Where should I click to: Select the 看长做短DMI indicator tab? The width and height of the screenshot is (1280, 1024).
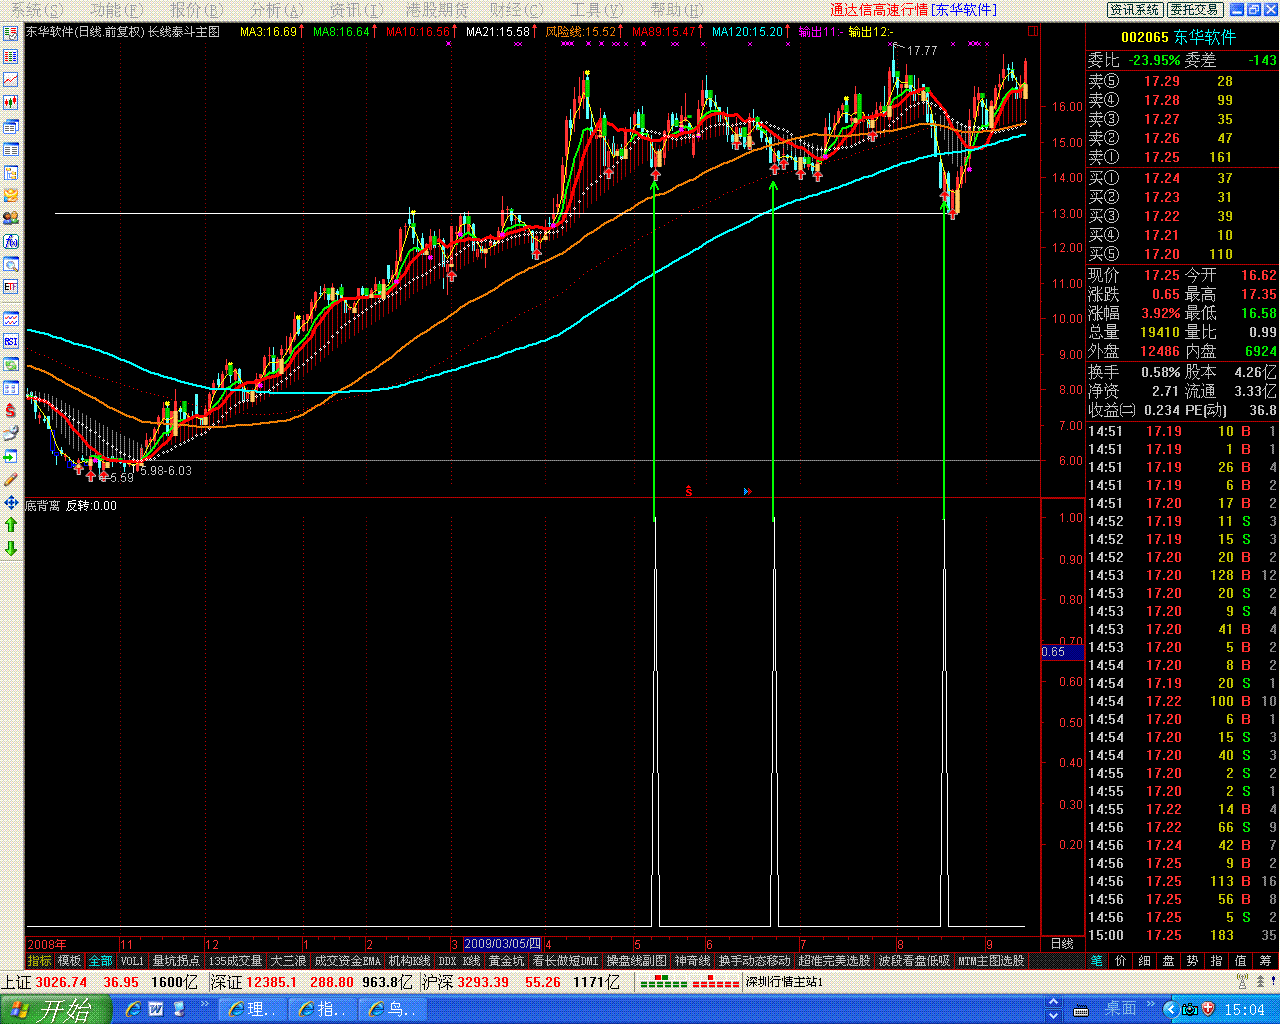coord(566,961)
